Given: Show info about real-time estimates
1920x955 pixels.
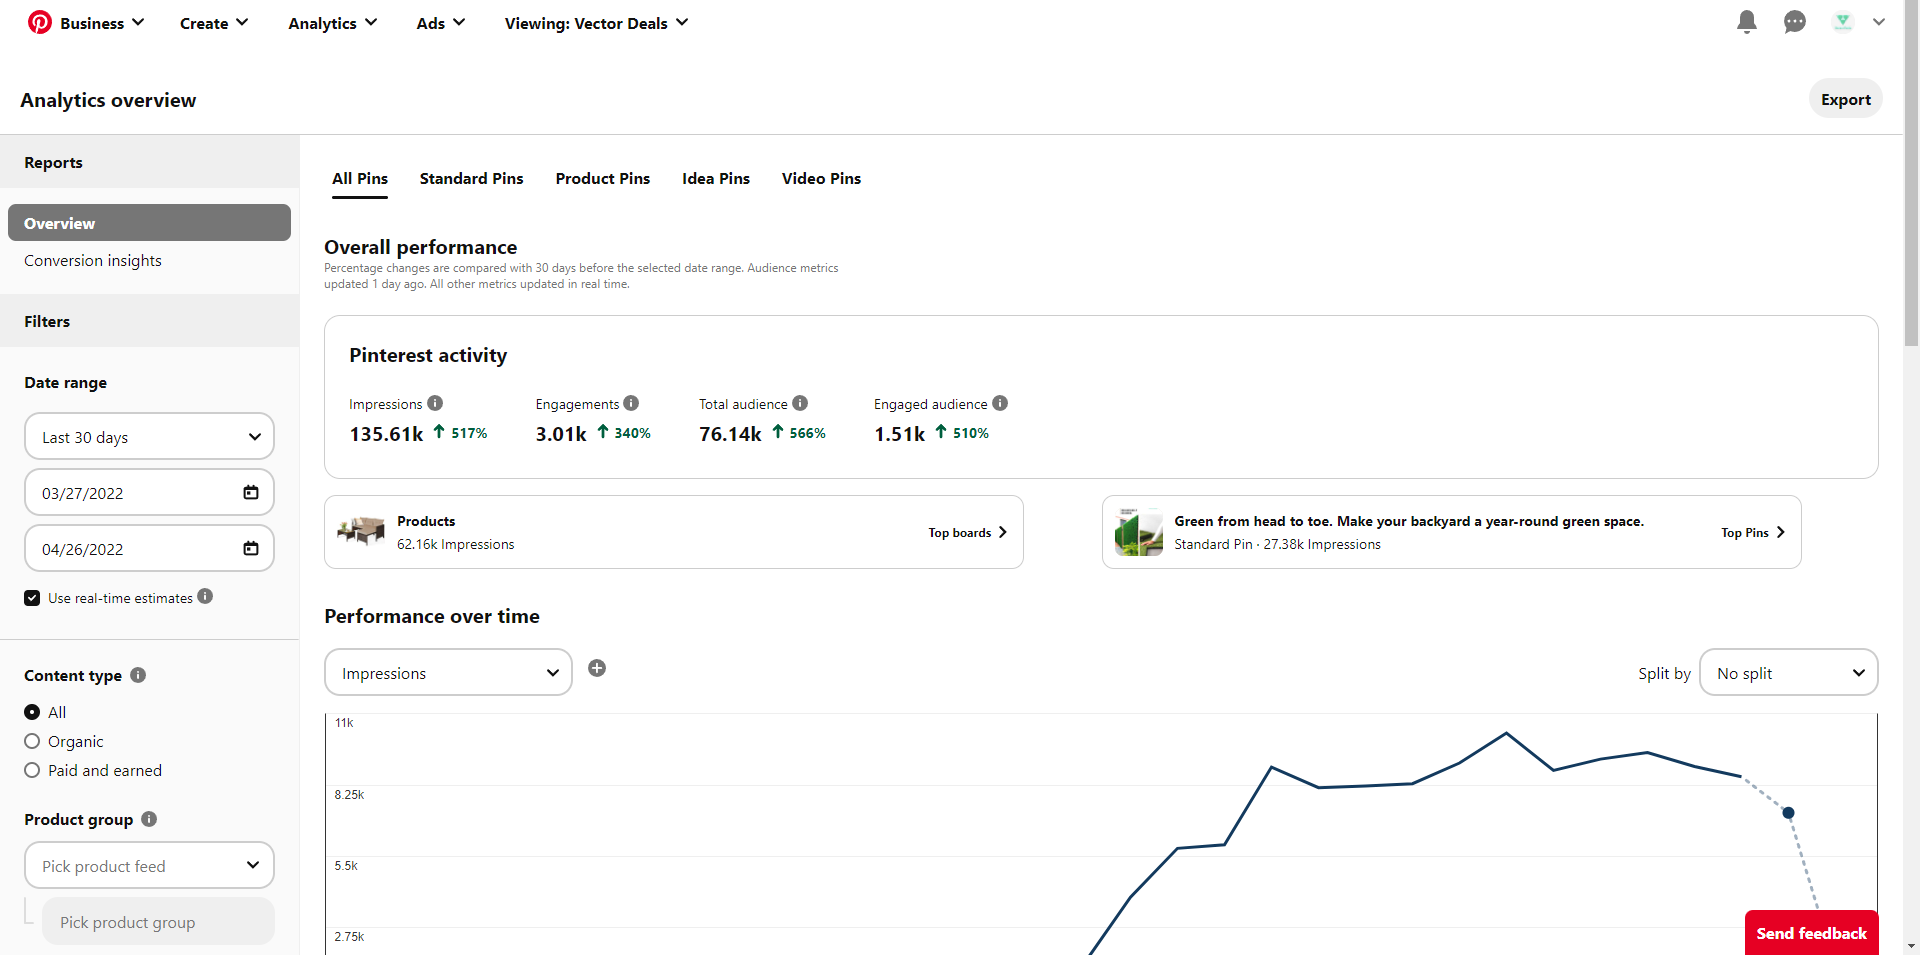Looking at the screenshot, I should click(205, 596).
